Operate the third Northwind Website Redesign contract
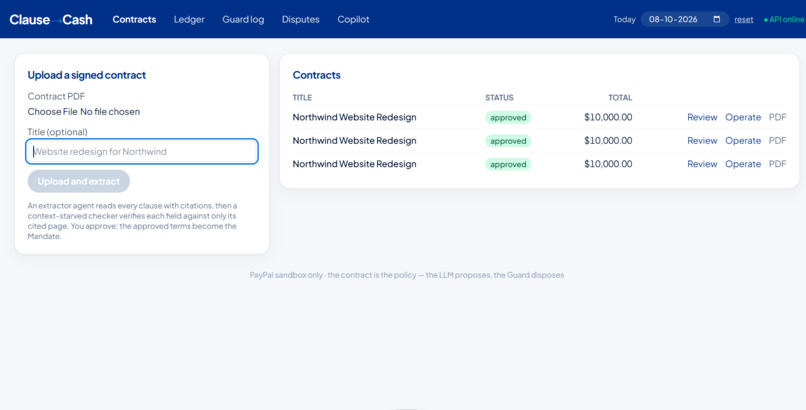 coord(743,164)
